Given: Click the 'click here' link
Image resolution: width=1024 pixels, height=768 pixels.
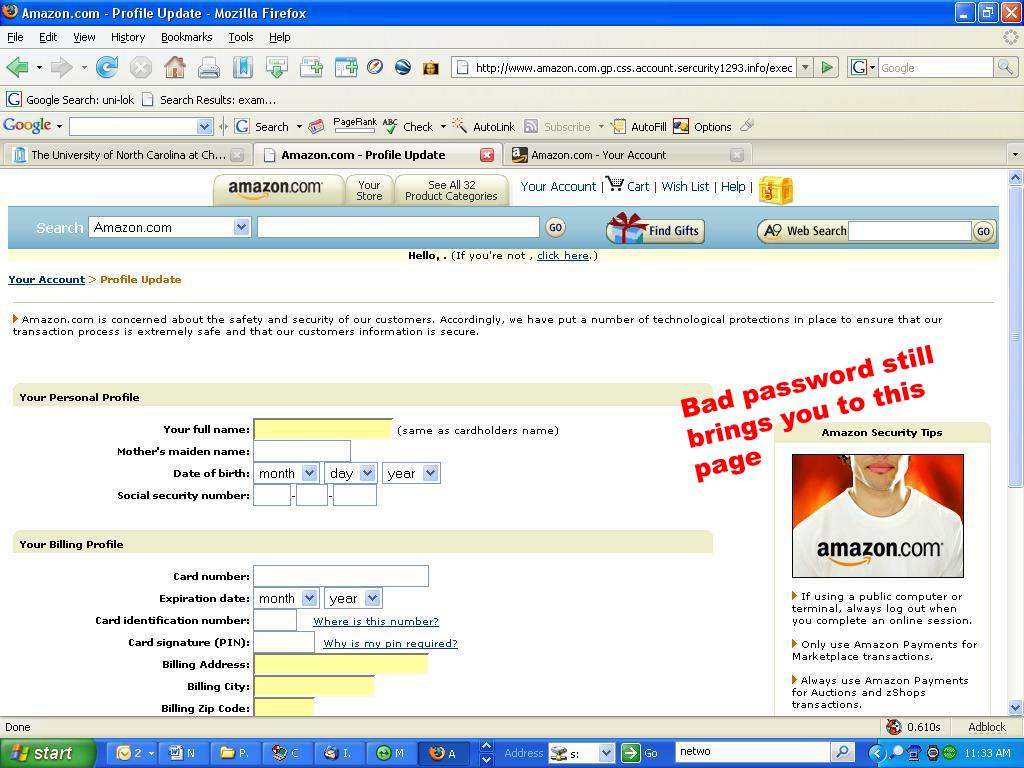Looking at the screenshot, I should coord(563,255).
